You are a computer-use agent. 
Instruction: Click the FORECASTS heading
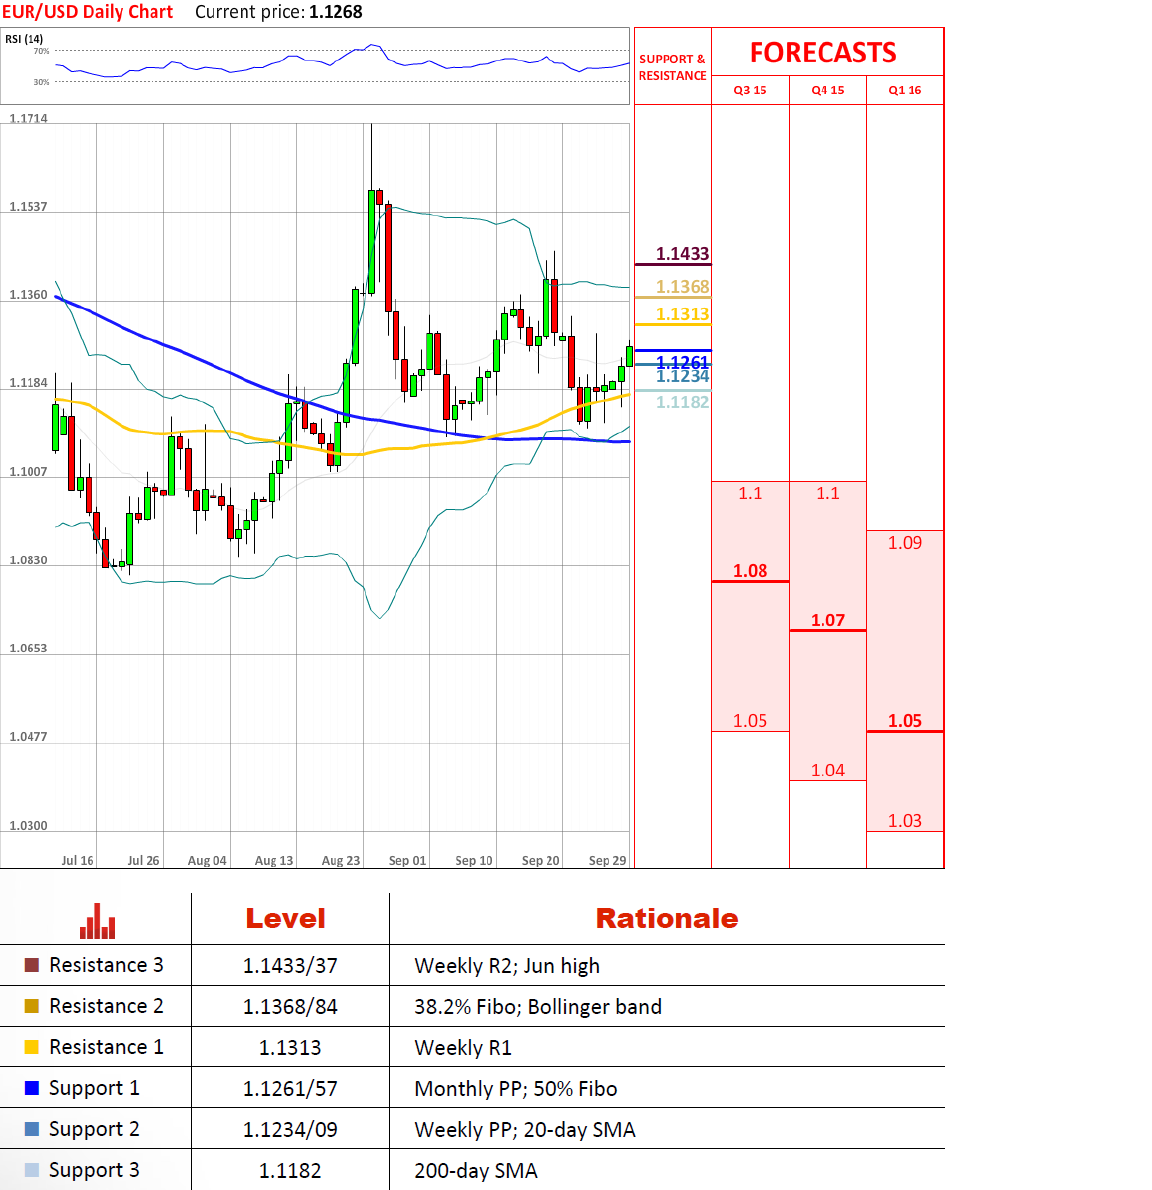(x=823, y=52)
